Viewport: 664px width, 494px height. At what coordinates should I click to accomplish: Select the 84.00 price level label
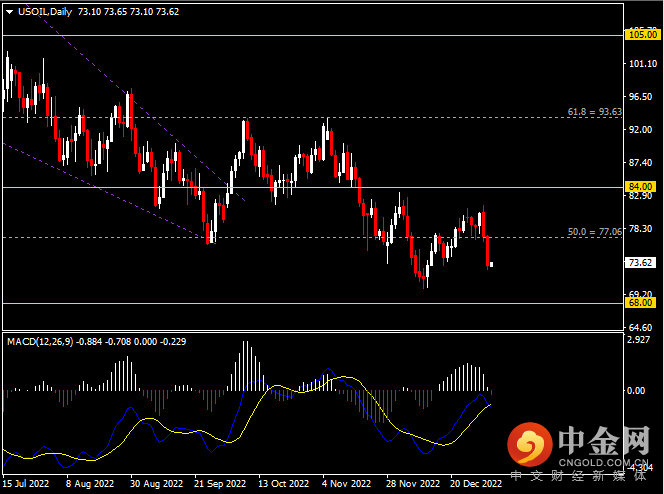tap(639, 187)
